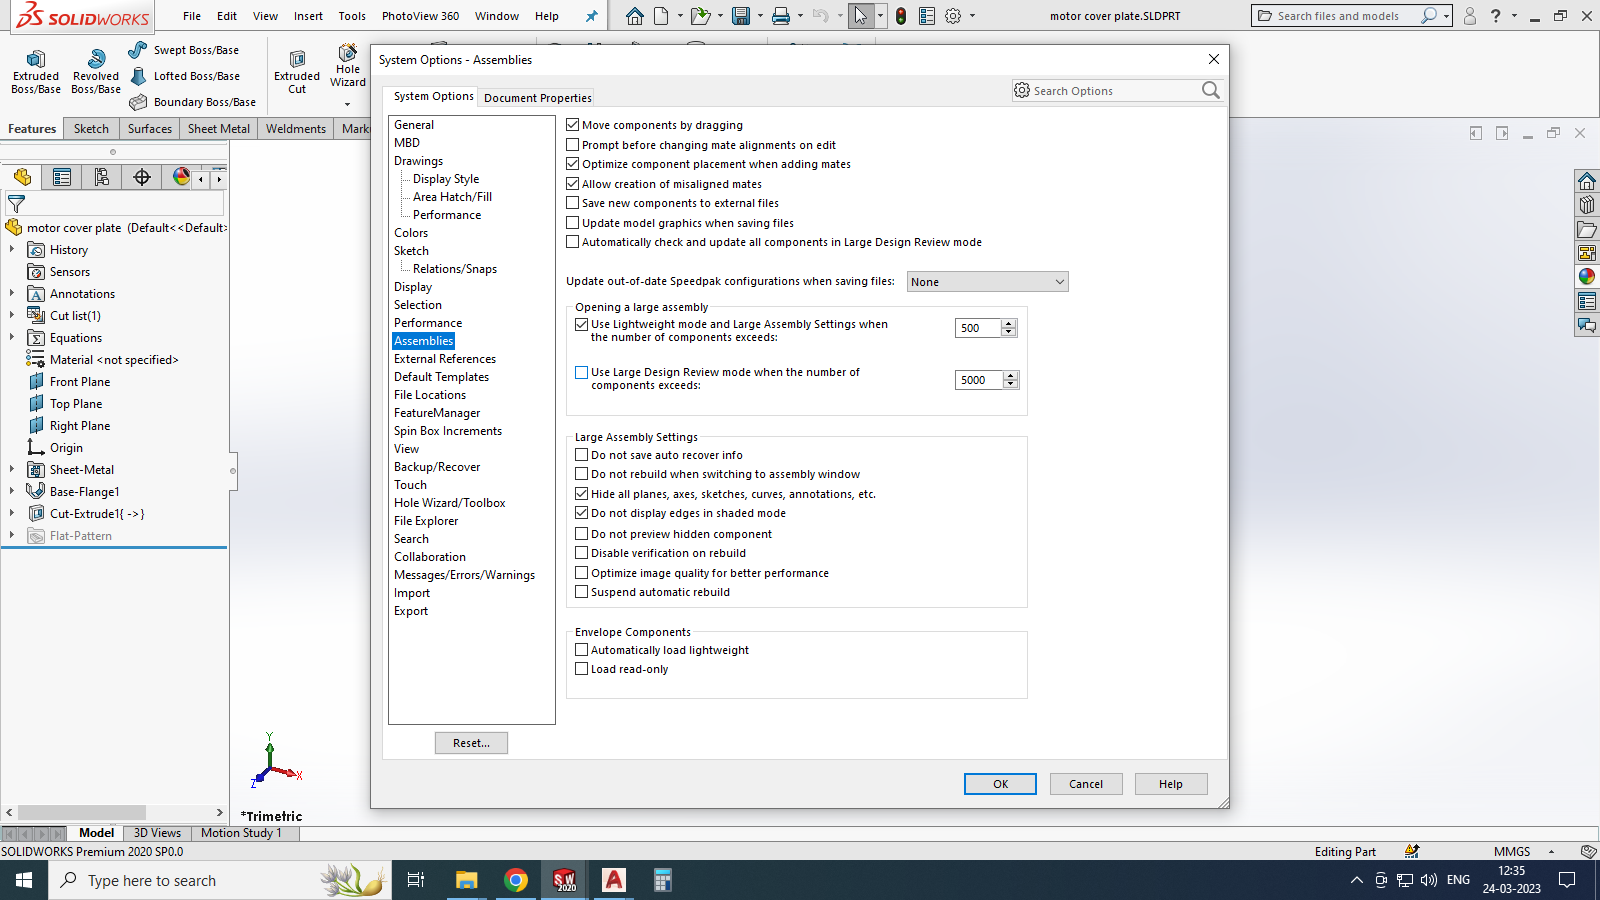Expand the History tree item
This screenshot has width=1600, height=900.
click(x=12, y=249)
